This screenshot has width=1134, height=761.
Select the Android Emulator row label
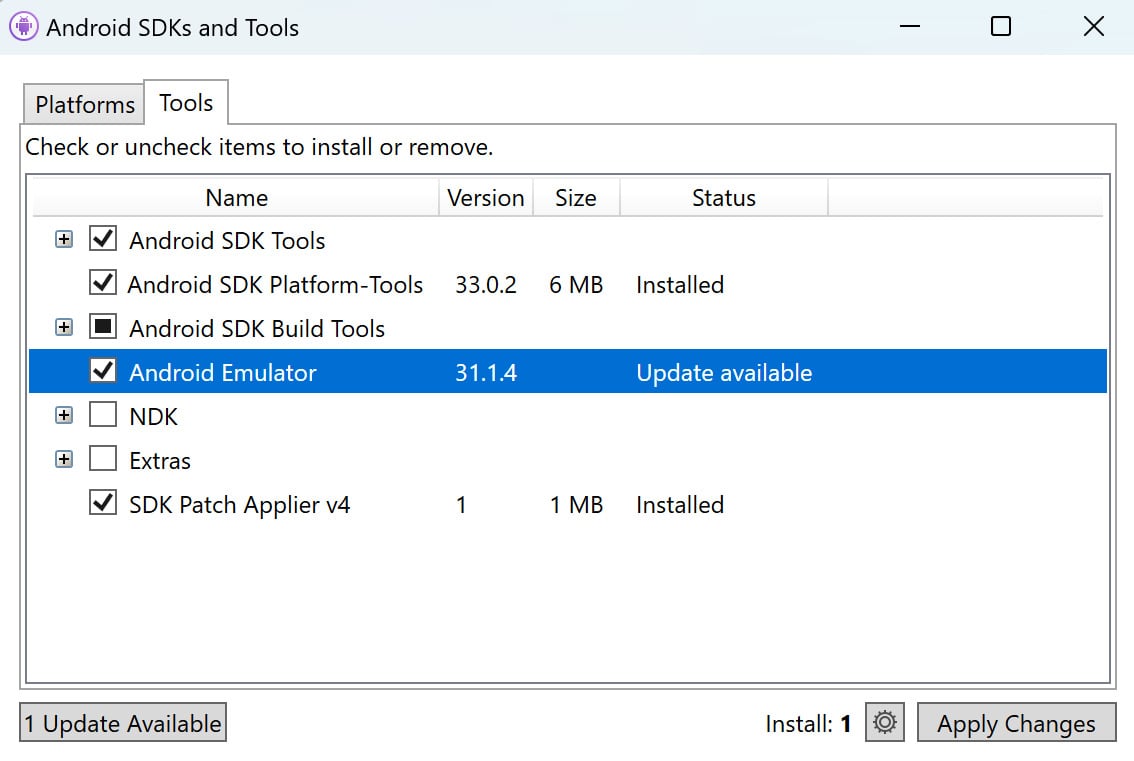[x=223, y=373]
